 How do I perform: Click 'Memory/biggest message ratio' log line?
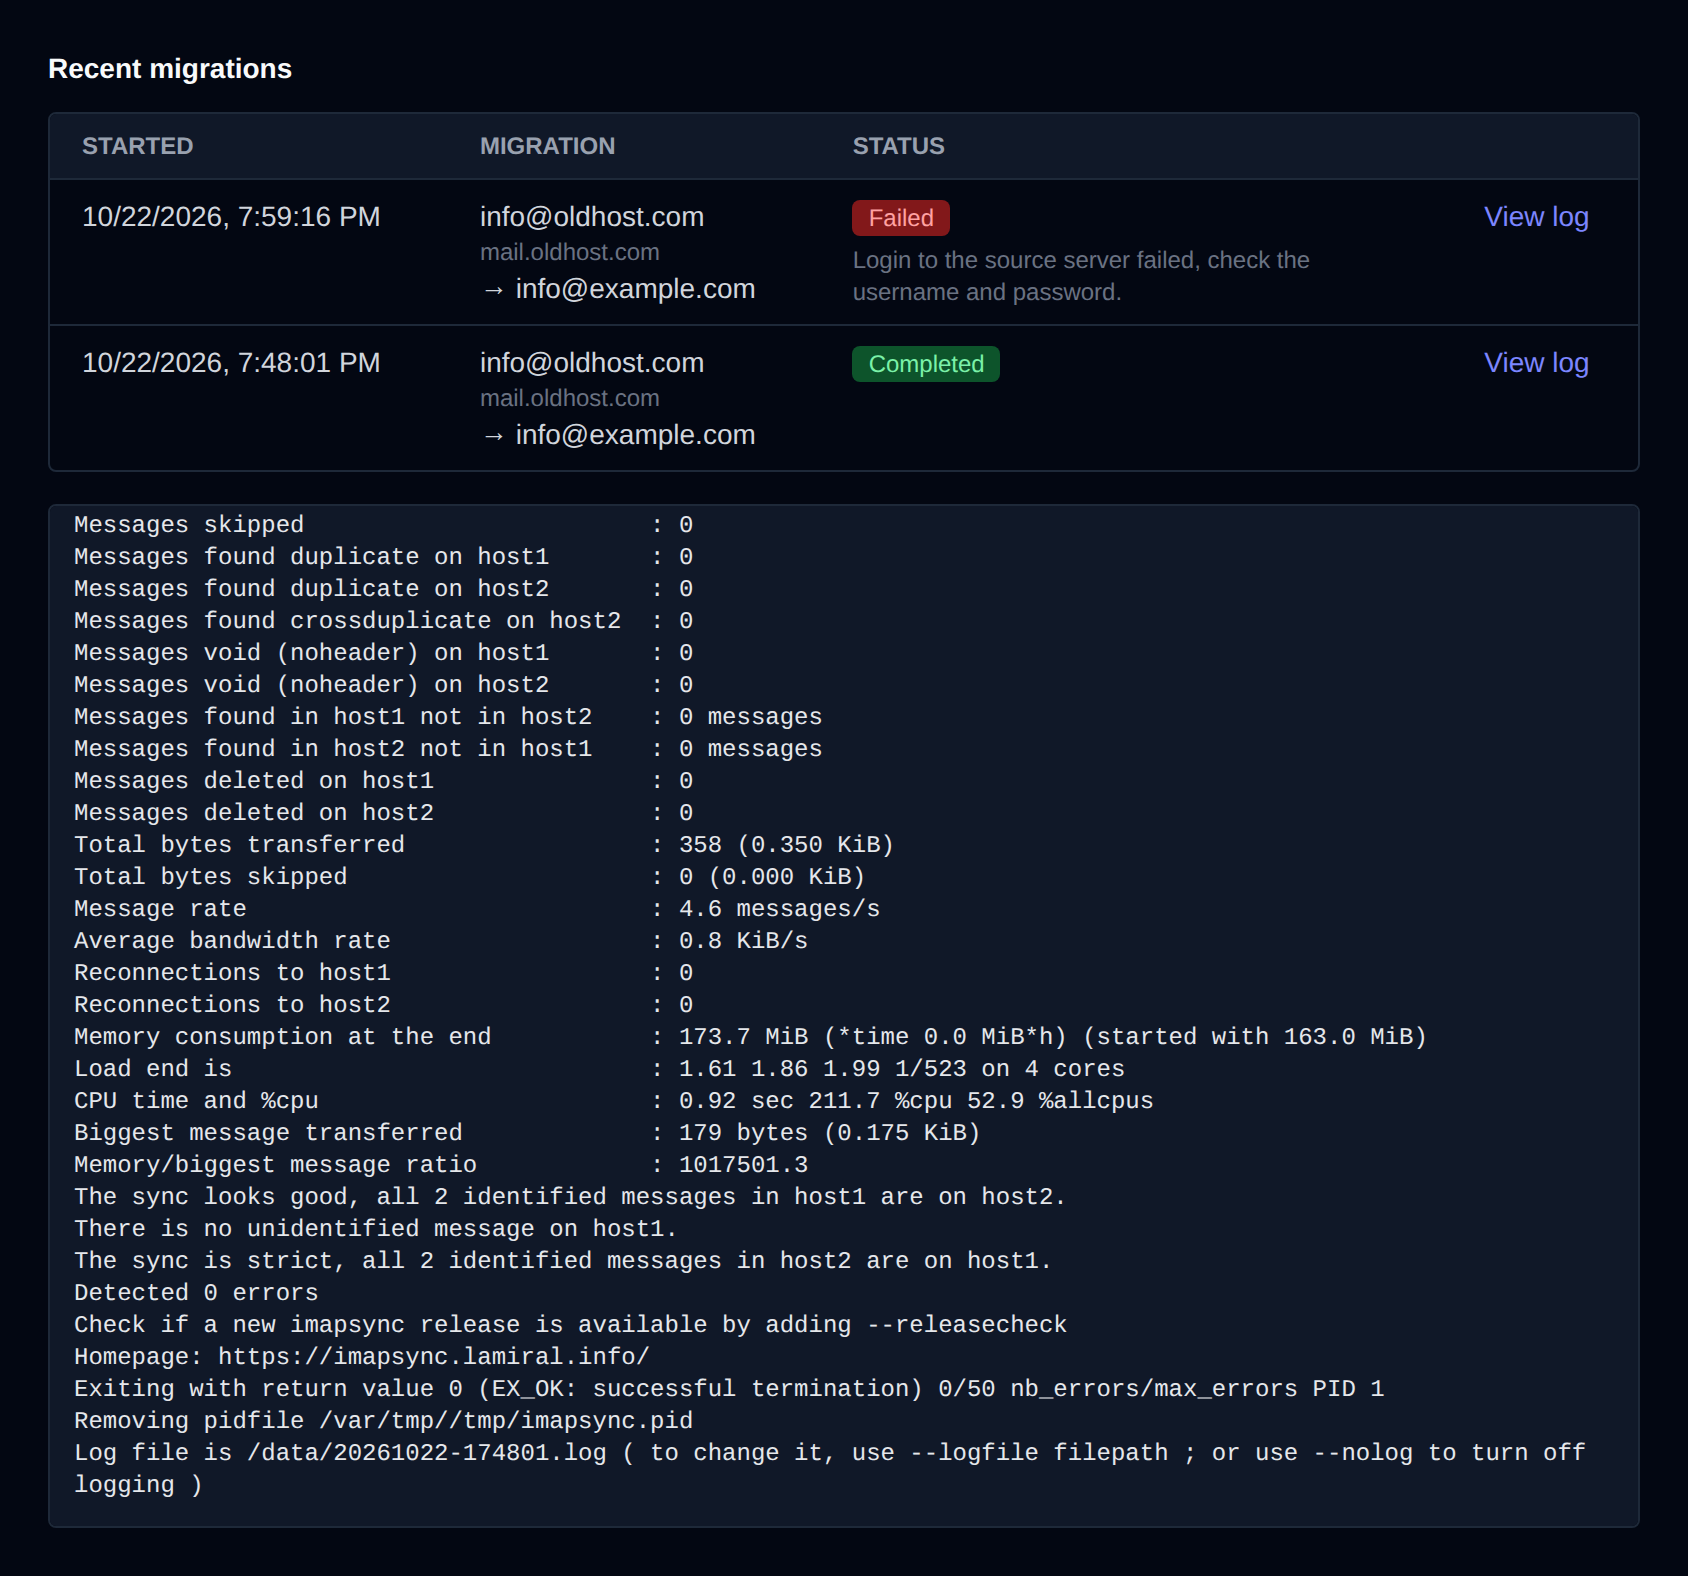tap(441, 1165)
